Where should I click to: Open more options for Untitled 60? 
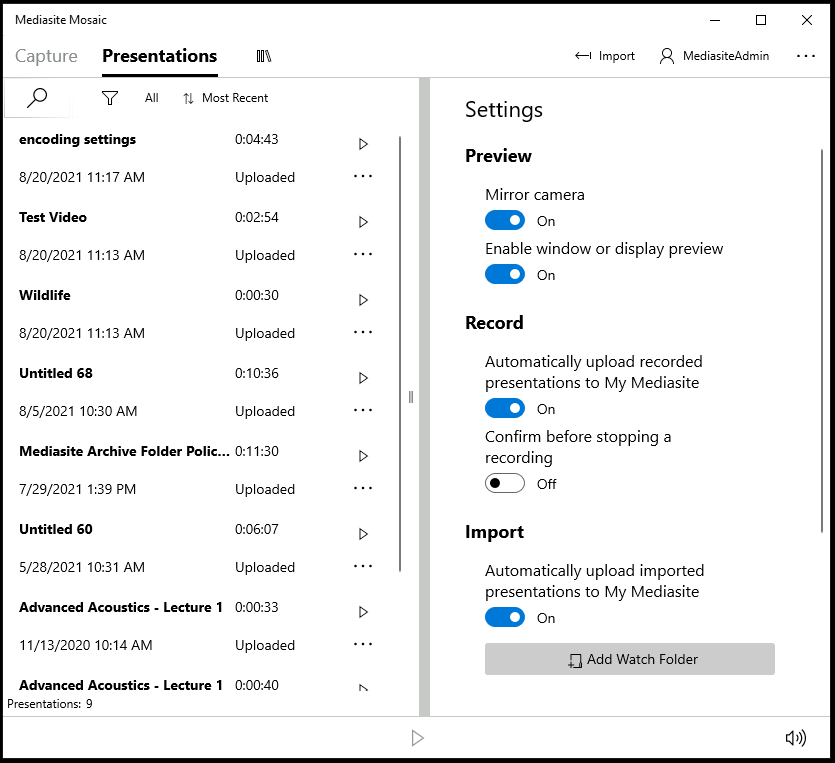coord(363,567)
